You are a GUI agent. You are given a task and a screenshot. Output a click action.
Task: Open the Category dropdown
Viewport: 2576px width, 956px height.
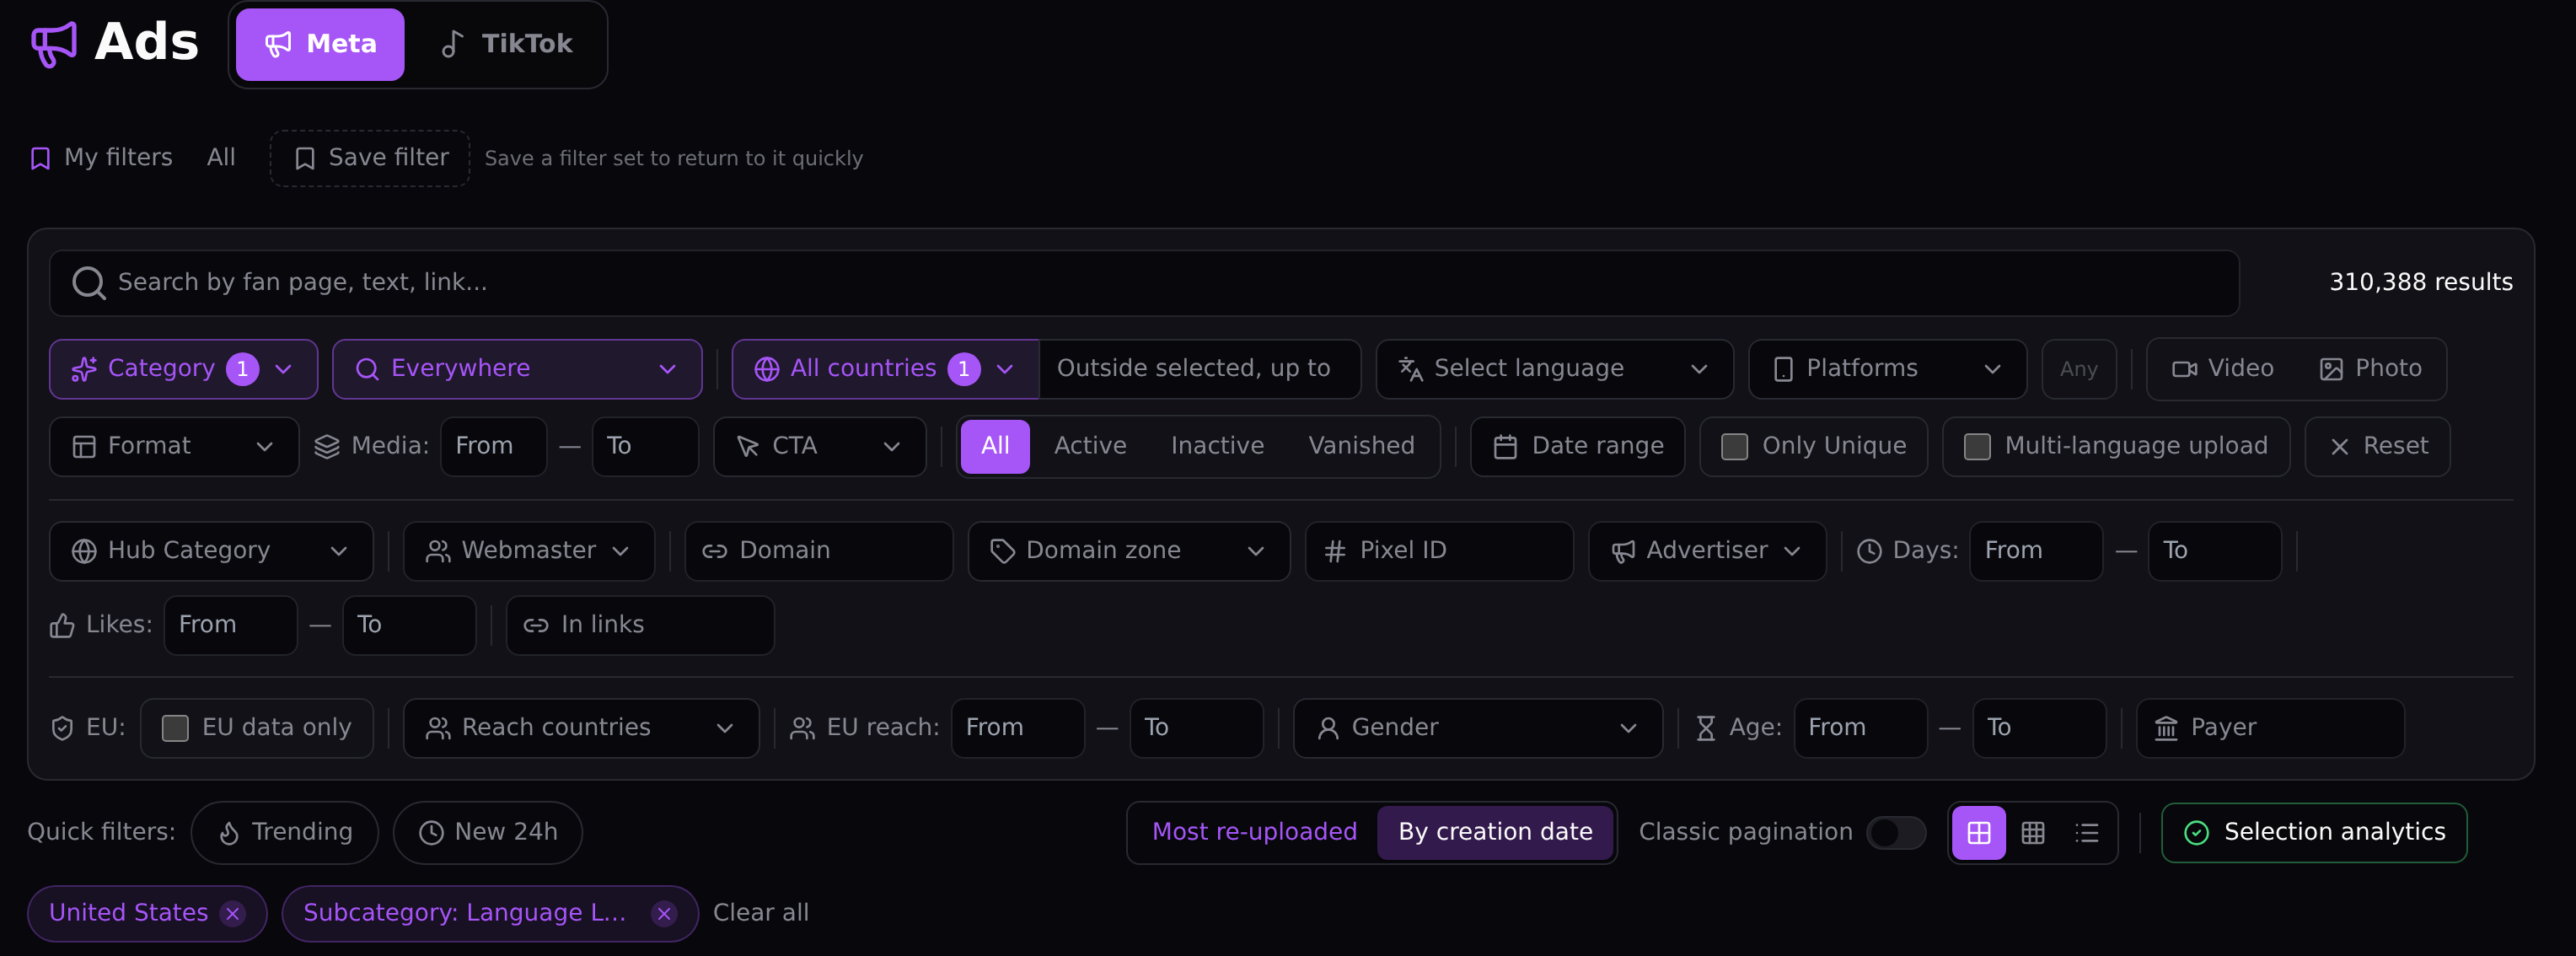point(184,369)
